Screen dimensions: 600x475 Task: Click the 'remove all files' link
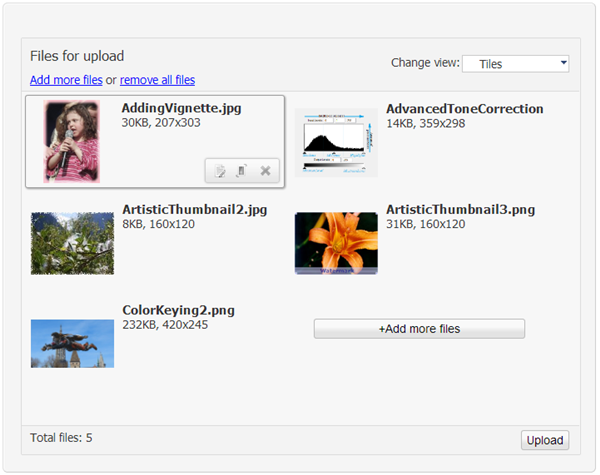click(x=157, y=80)
